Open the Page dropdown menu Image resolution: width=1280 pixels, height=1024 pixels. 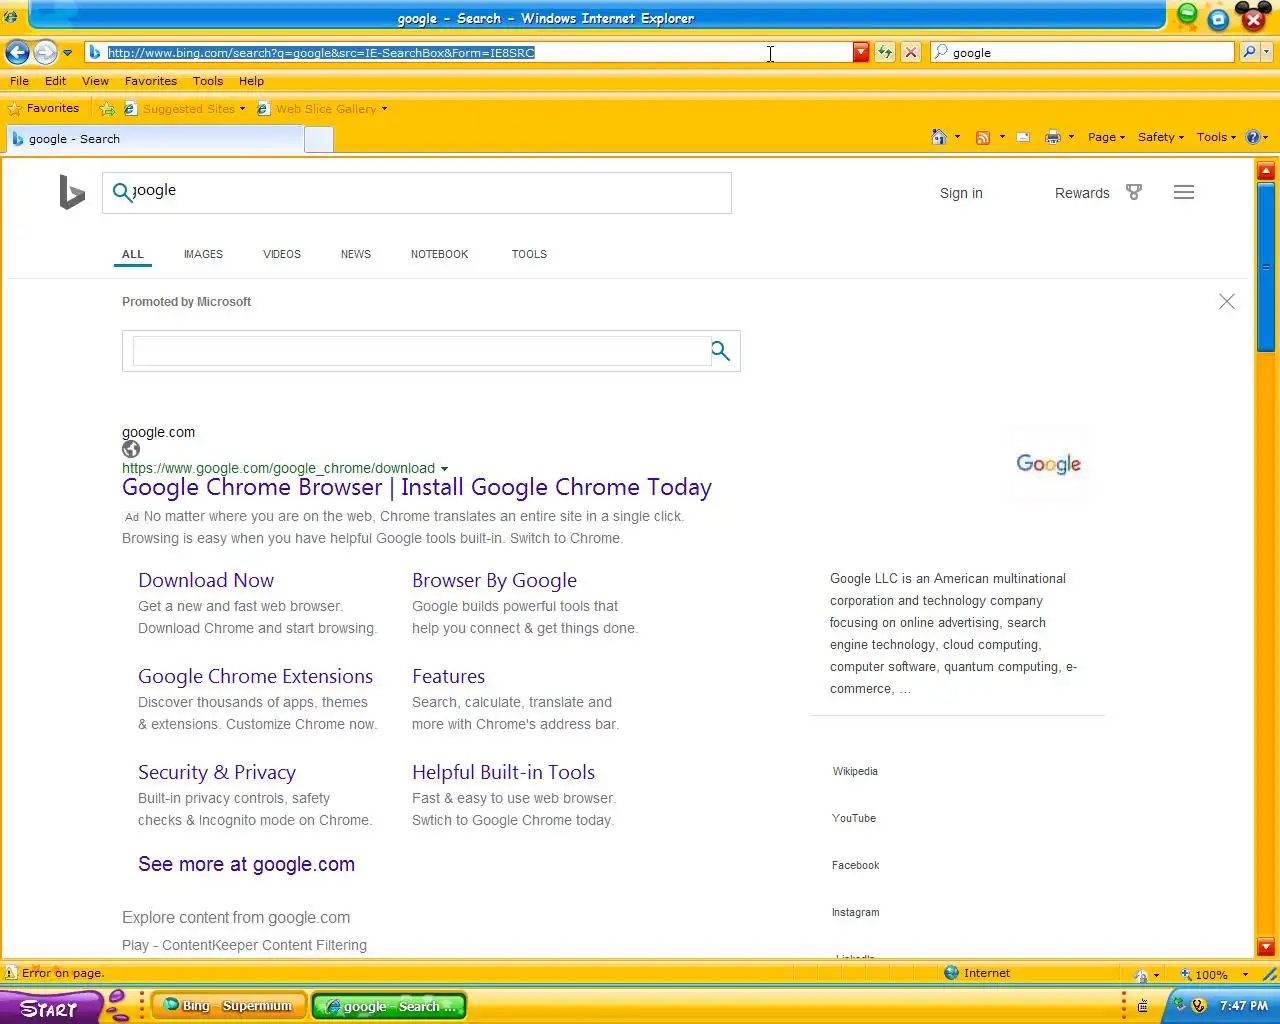(x=1106, y=137)
